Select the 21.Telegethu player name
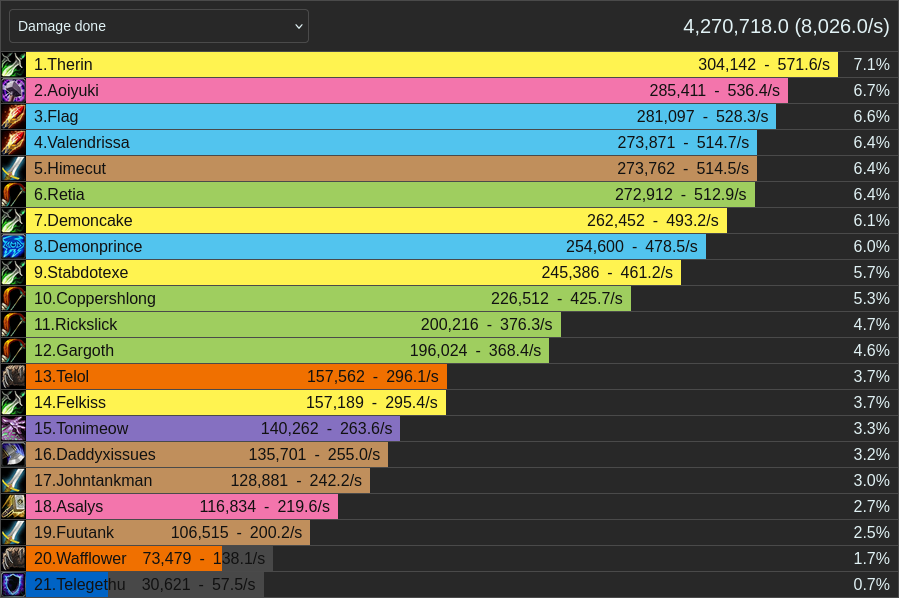The height and width of the screenshot is (598, 899). point(79,584)
